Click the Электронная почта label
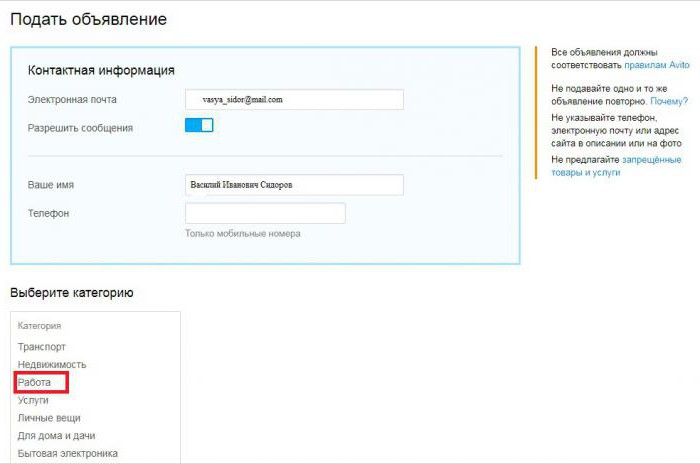 pyautogui.click(x=72, y=100)
